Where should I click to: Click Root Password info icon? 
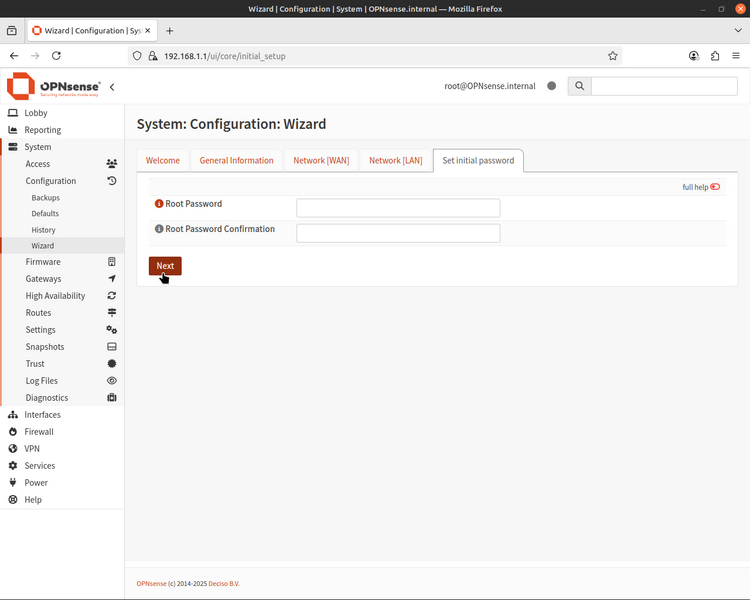pyautogui.click(x=159, y=204)
